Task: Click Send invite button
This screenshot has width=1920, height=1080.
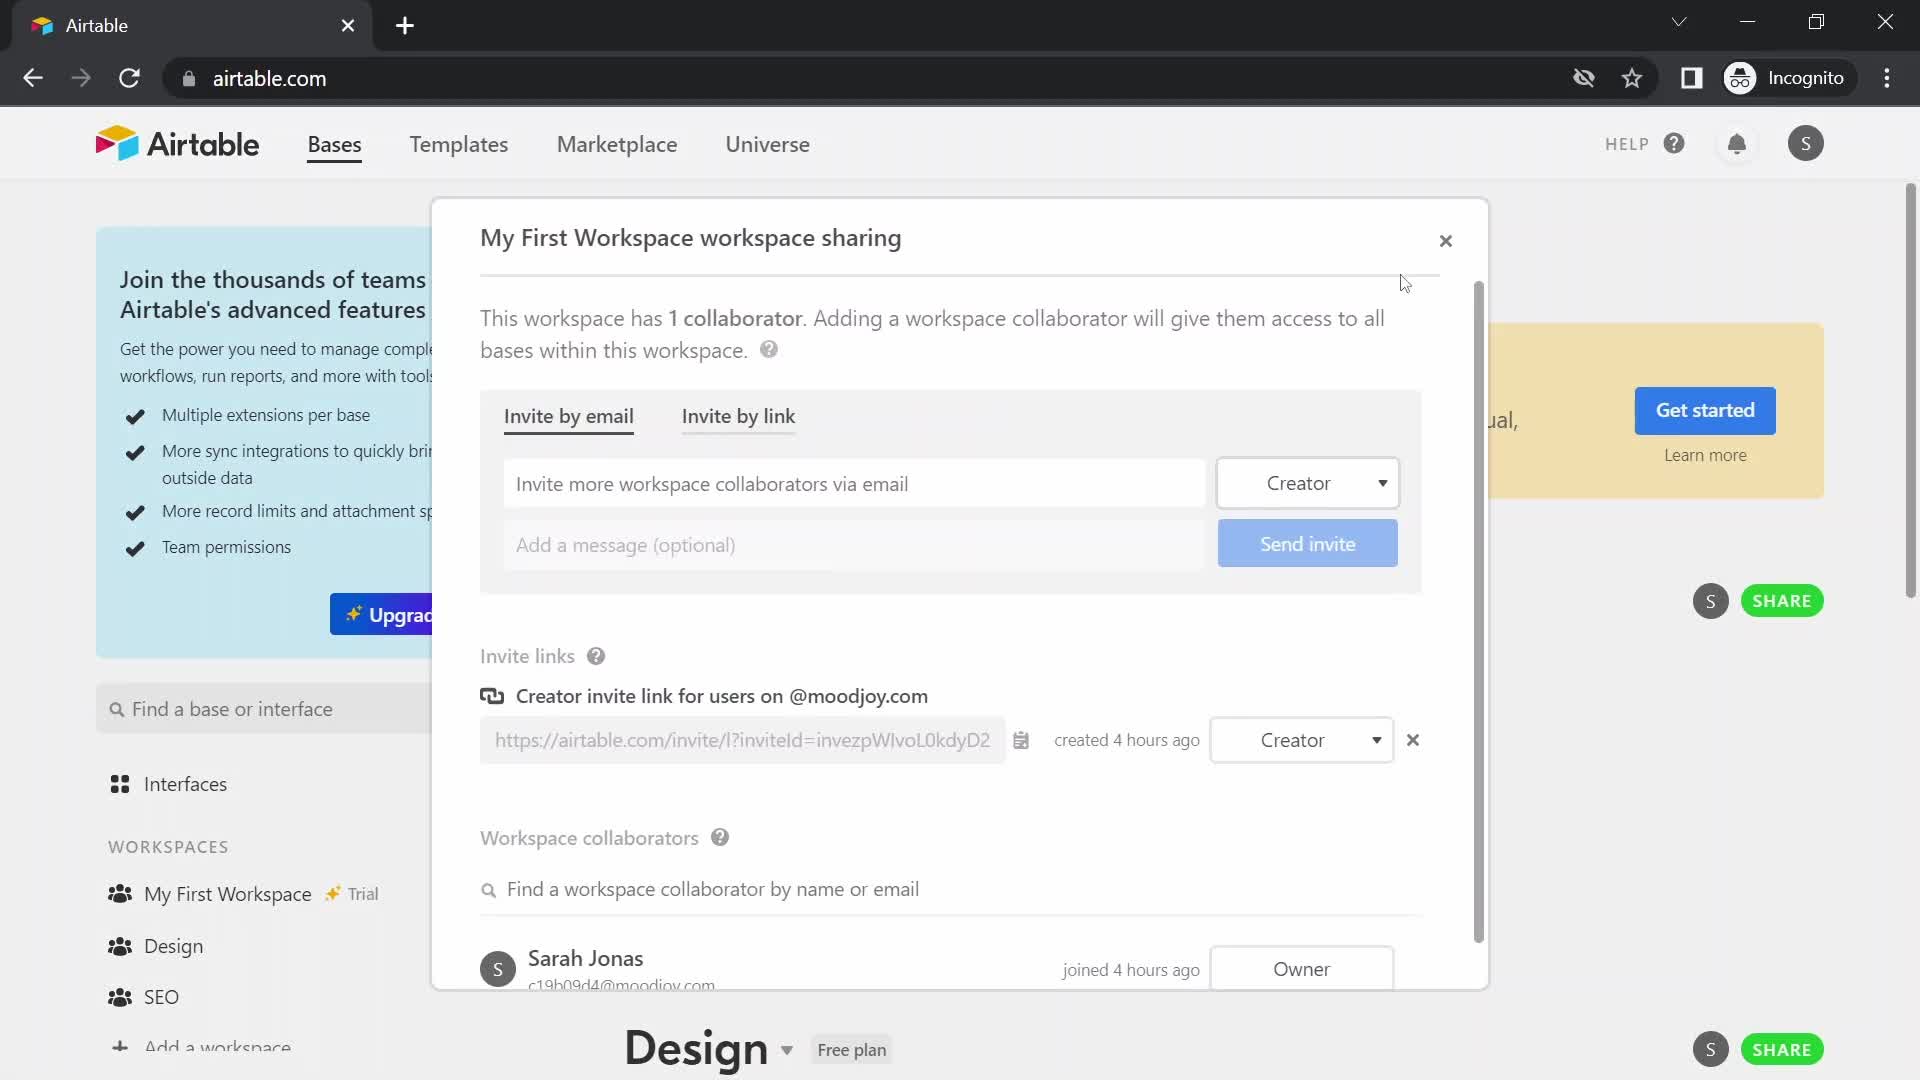Action: coord(1307,543)
